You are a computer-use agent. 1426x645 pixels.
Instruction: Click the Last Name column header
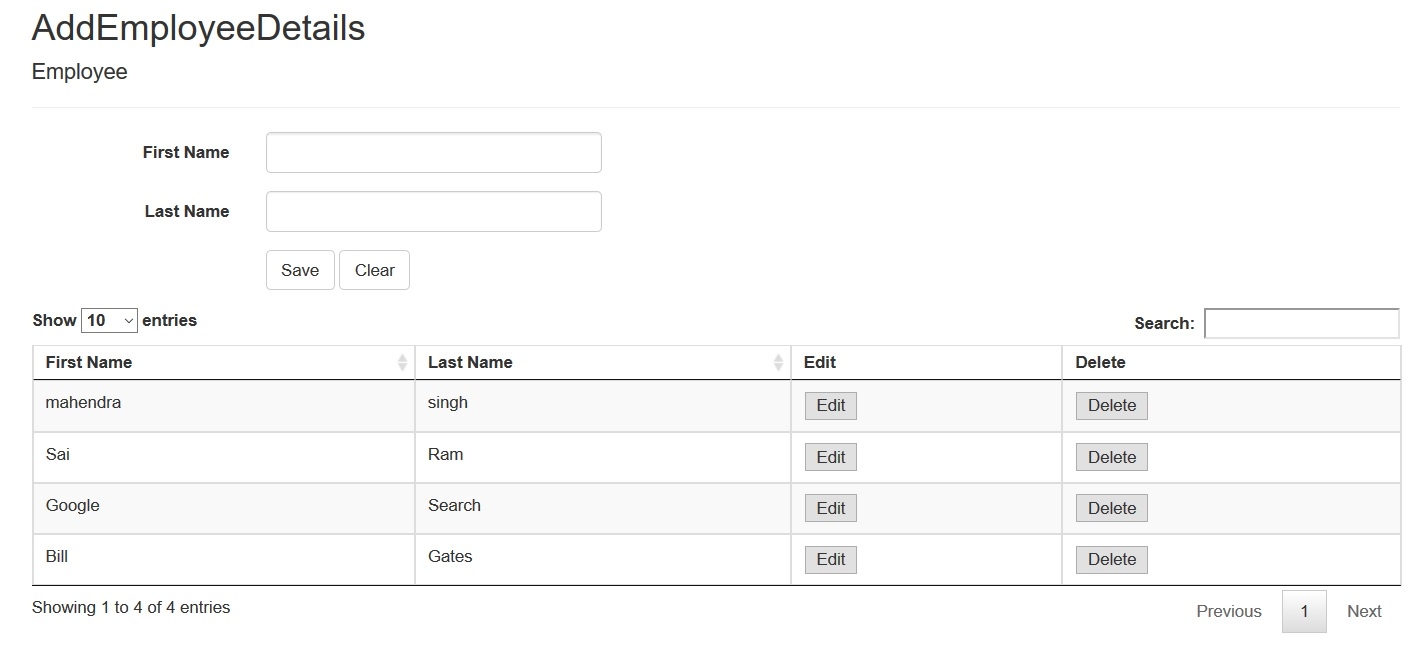click(603, 362)
